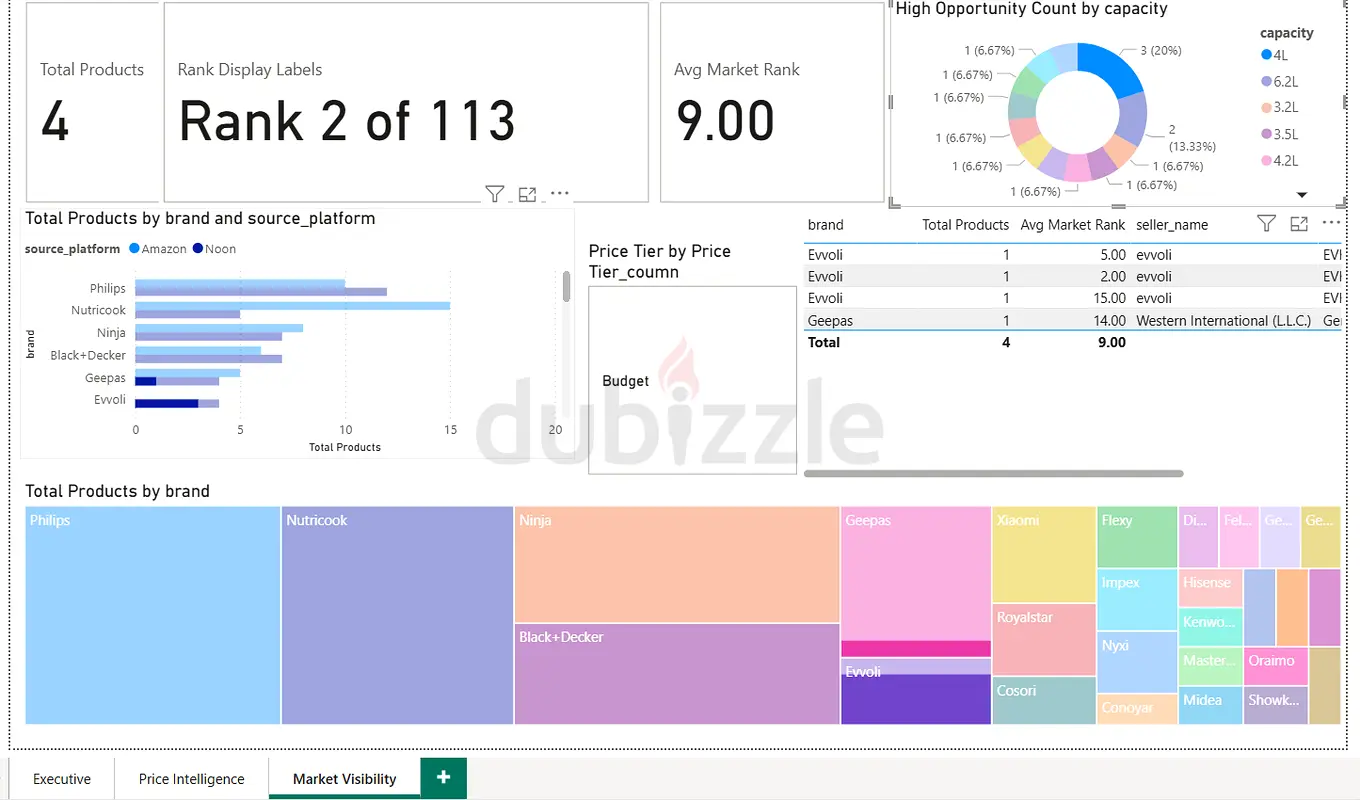
Task: Select Budget in the Price Tier slicer
Action: click(x=692, y=380)
